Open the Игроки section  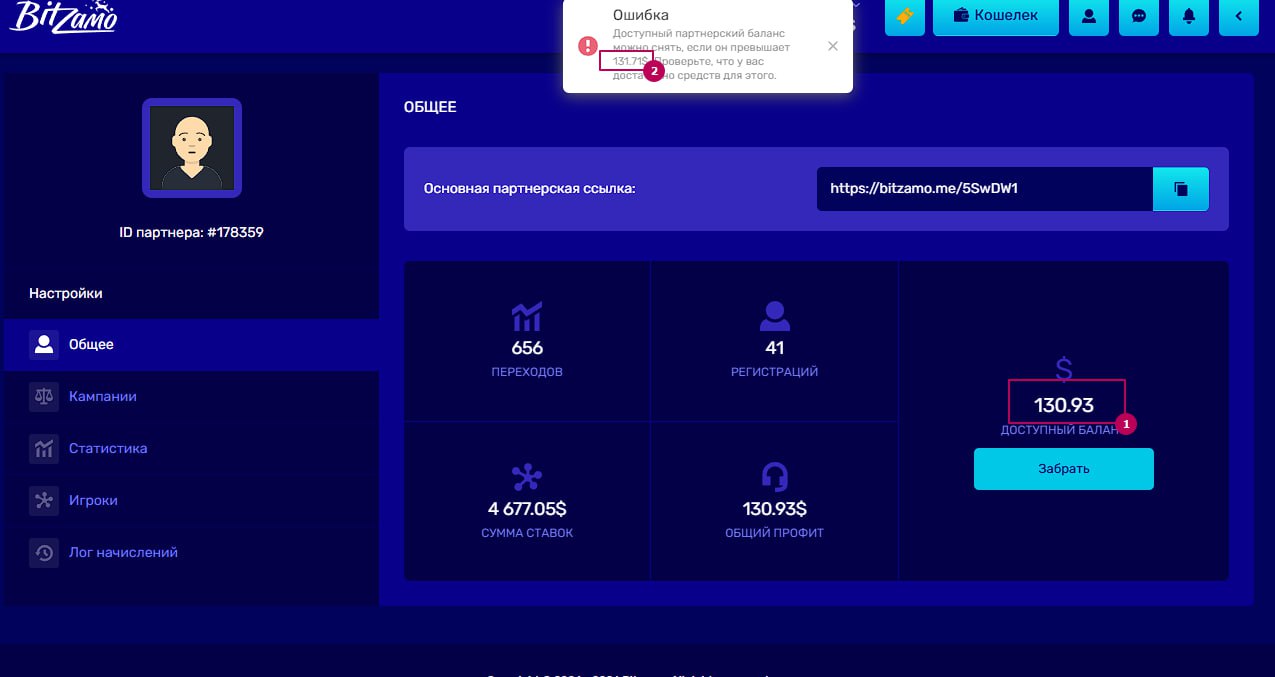(x=93, y=501)
